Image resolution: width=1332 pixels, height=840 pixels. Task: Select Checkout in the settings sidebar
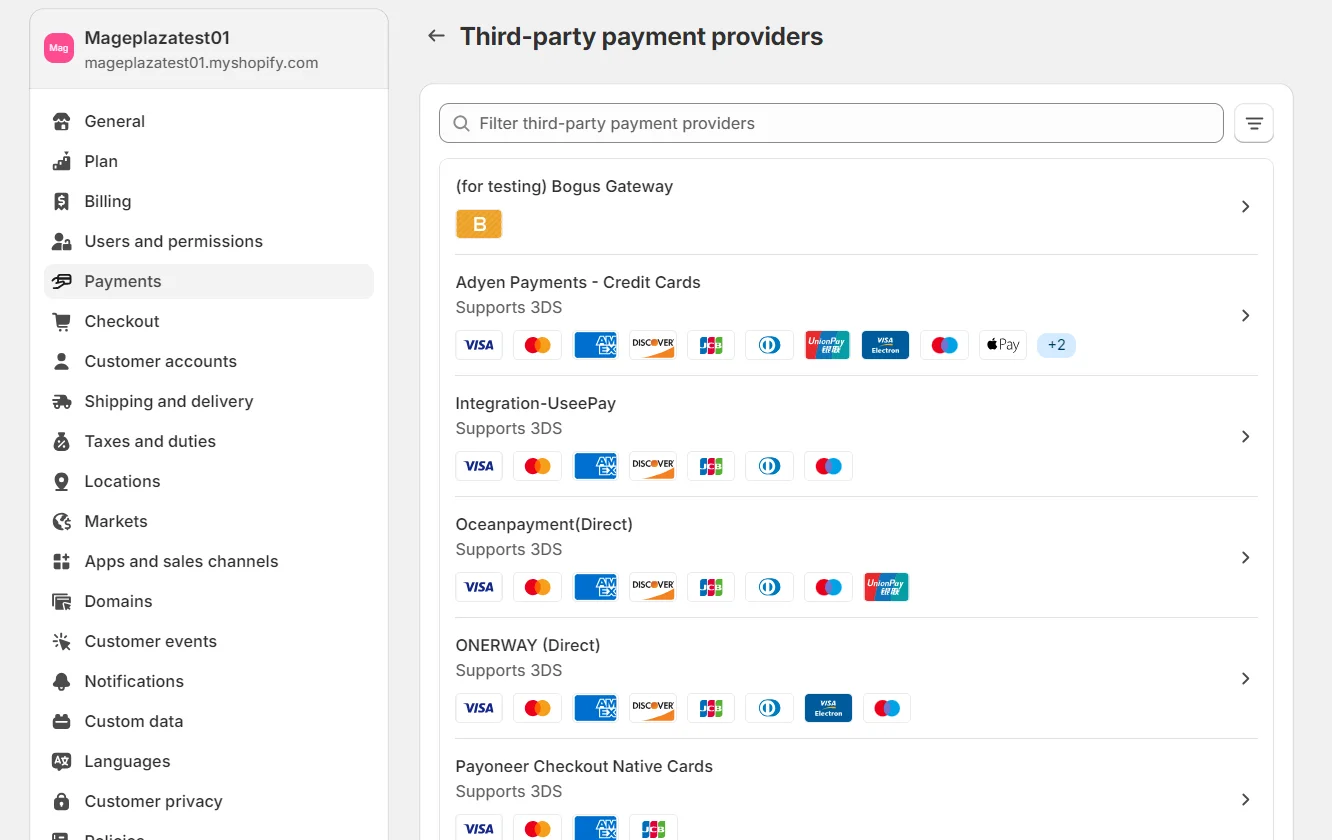tap(122, 321)
